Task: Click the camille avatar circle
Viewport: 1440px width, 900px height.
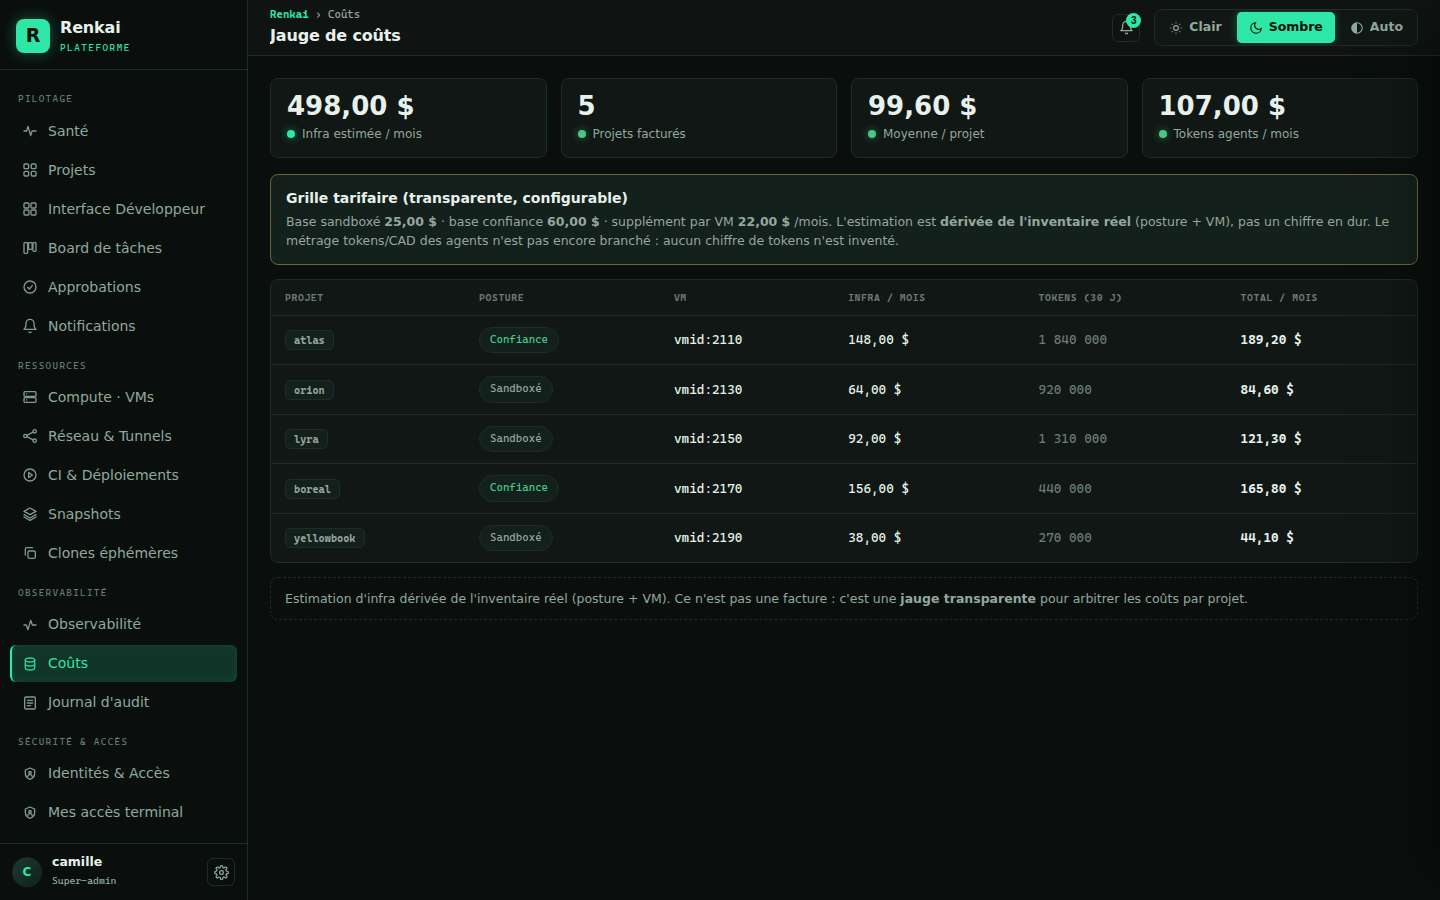Action: coord(27,872)
